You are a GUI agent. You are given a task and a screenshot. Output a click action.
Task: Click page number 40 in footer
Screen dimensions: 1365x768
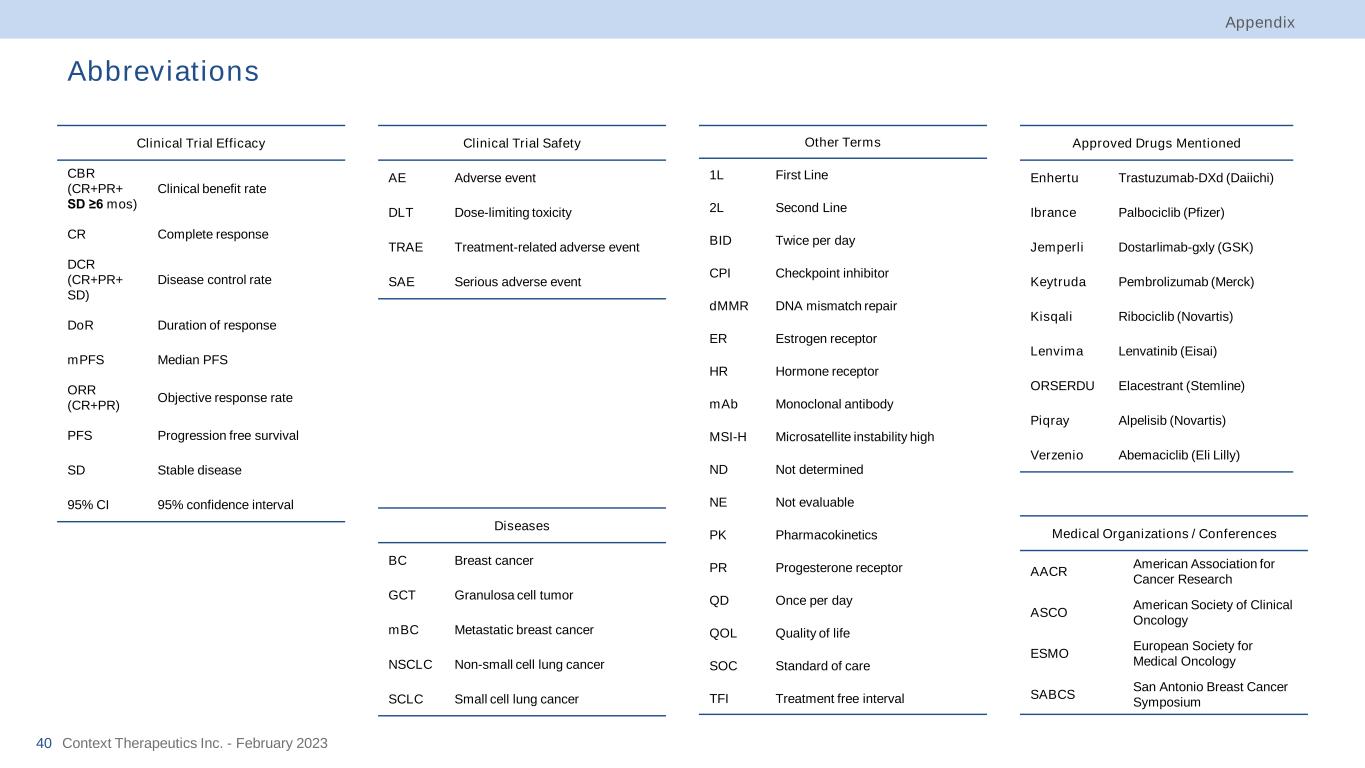[43, 743]
